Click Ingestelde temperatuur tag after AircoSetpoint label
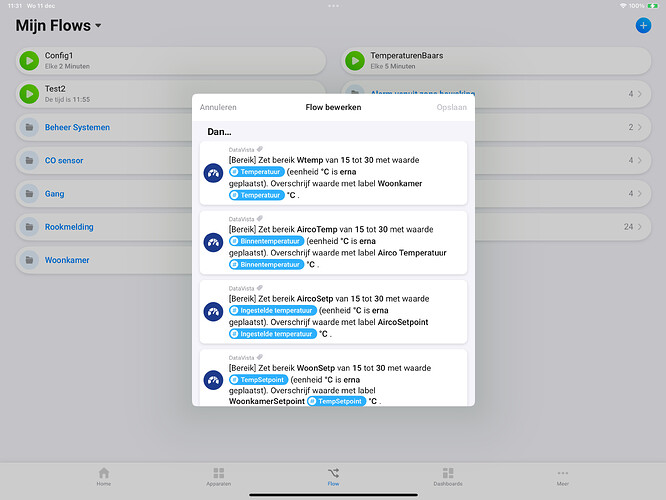This screenshot has width=666, height=500. 273,334
